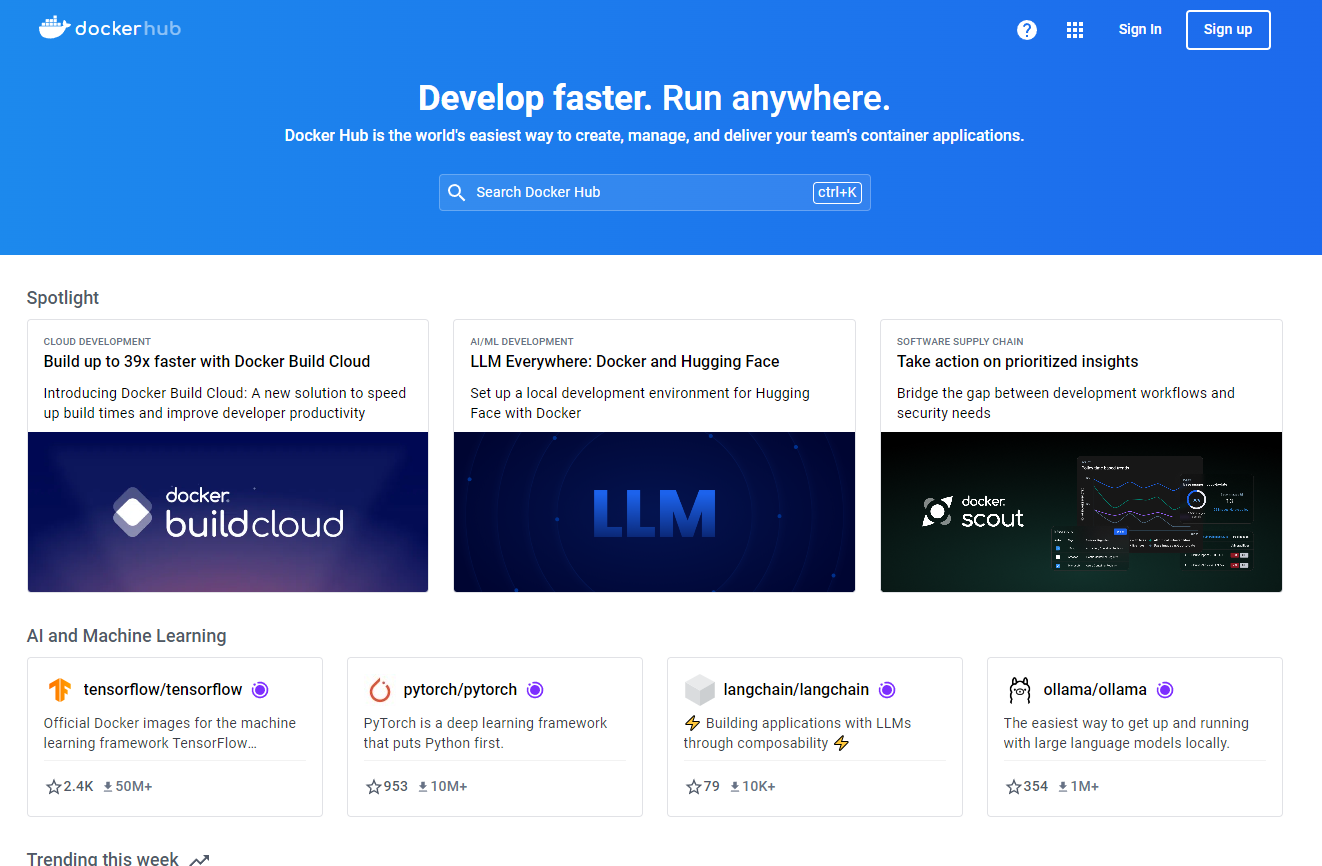Open pytorch/pytorch repository name

460,690
